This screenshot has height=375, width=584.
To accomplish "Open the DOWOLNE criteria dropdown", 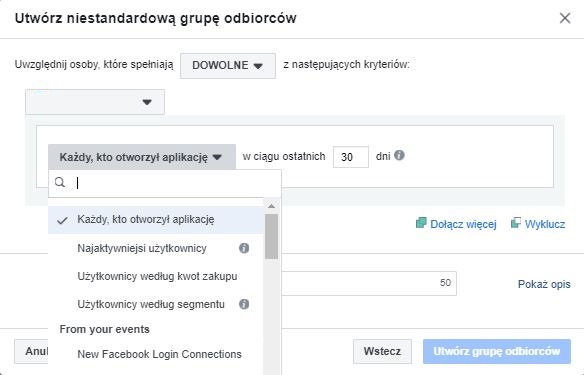I will click(x=228, y=66).
